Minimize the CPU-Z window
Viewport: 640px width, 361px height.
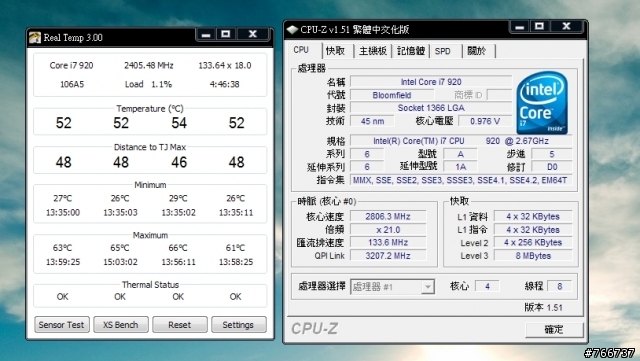[x=519, y=27]
